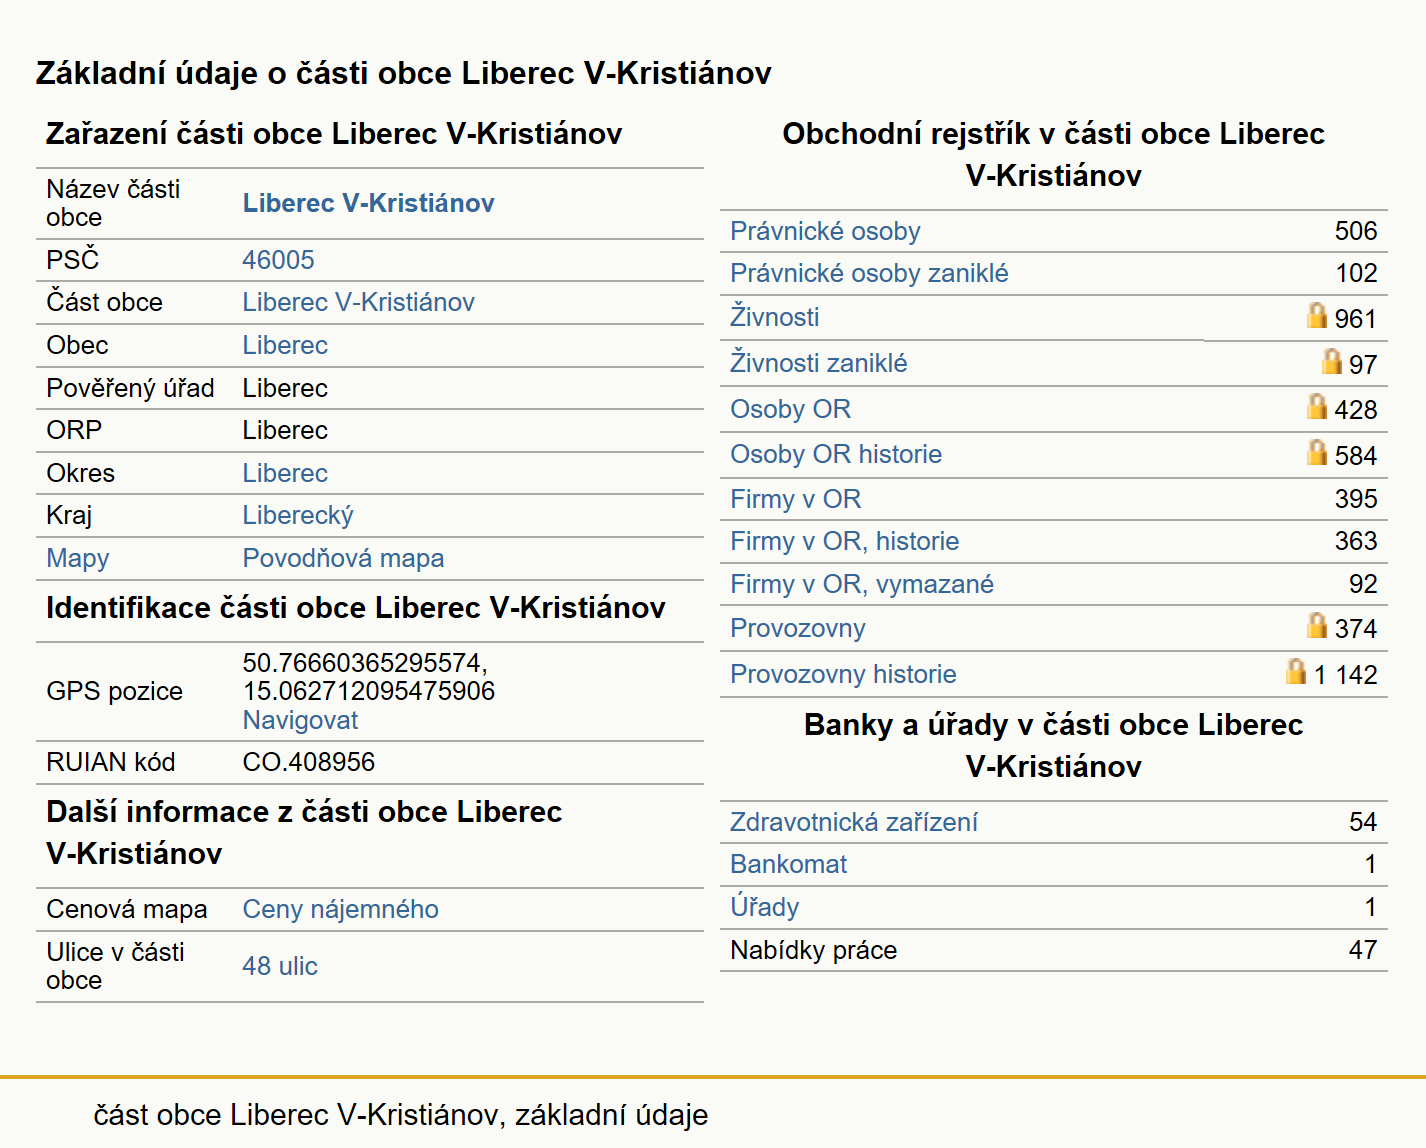This screenshot has height=1148, width=1426.
Task: Open Firmy v OR, vymazané link
Action: click(862, 584)
